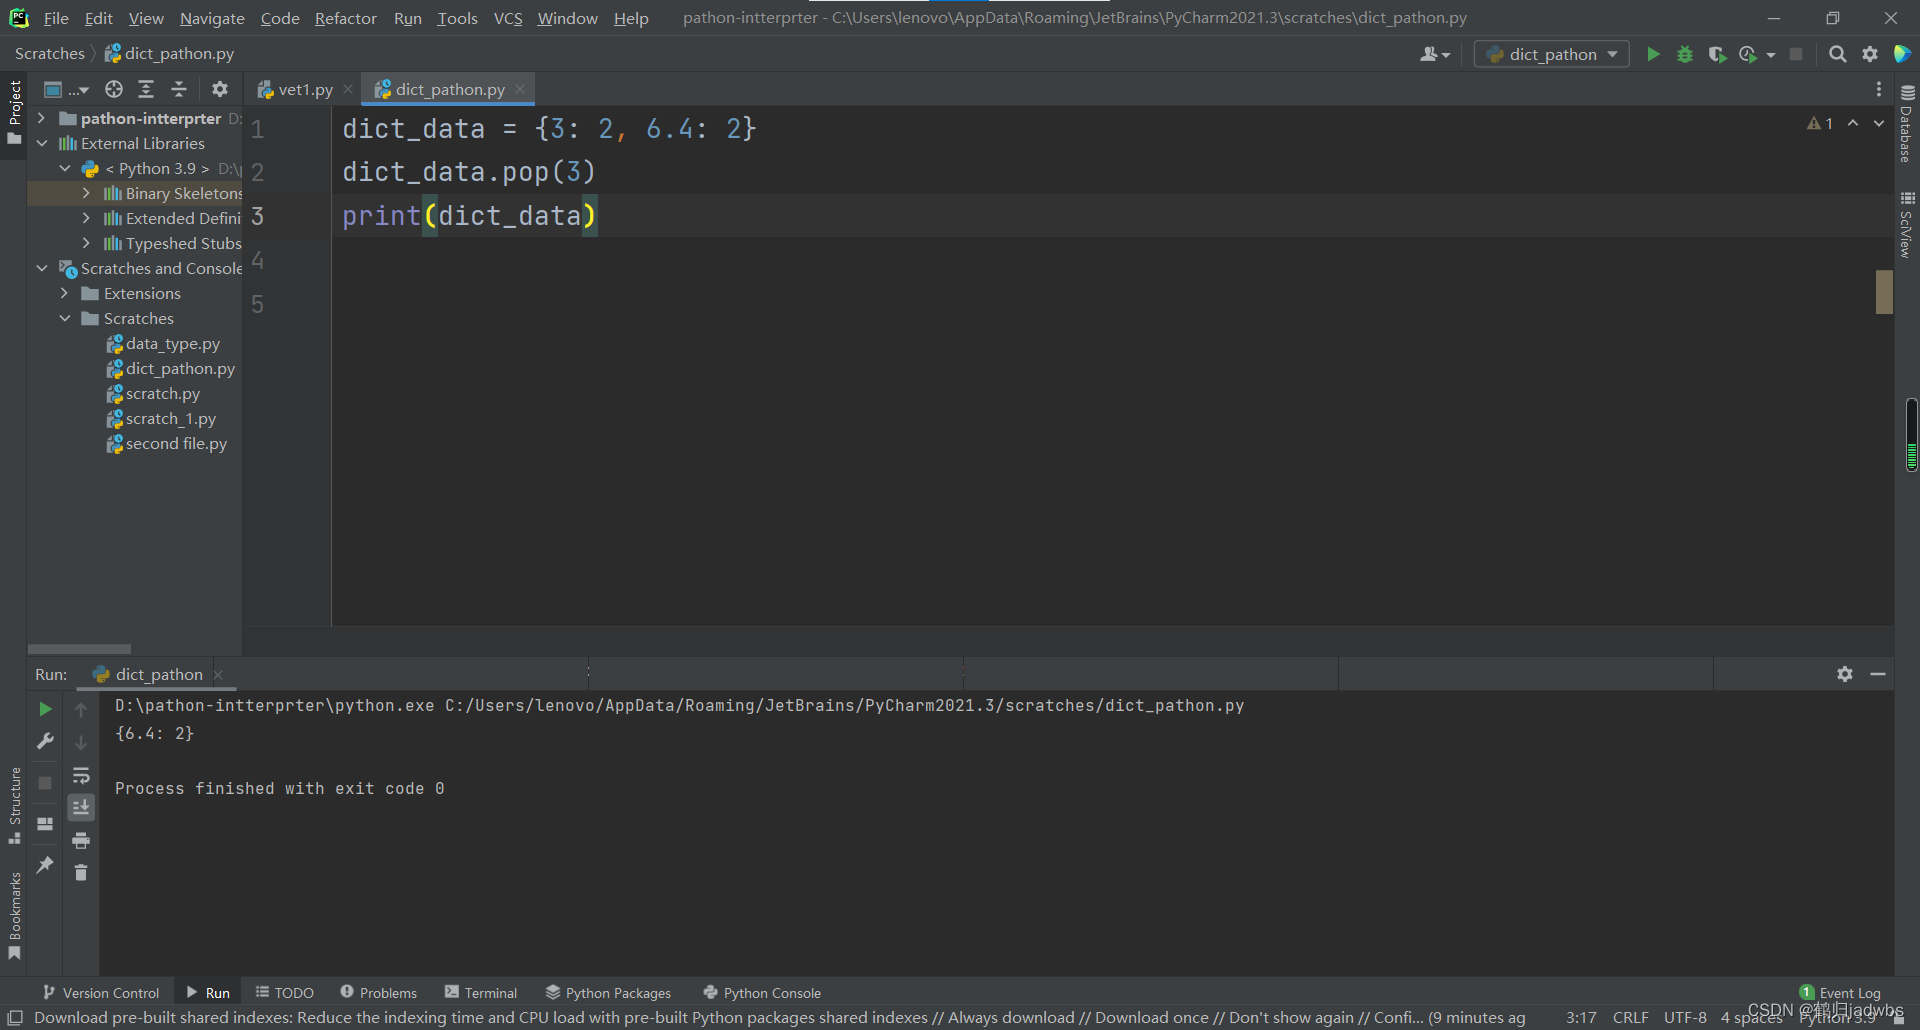
Task: Open the Refactor menu
Action: pyautogui.click(x=345, y=18)
